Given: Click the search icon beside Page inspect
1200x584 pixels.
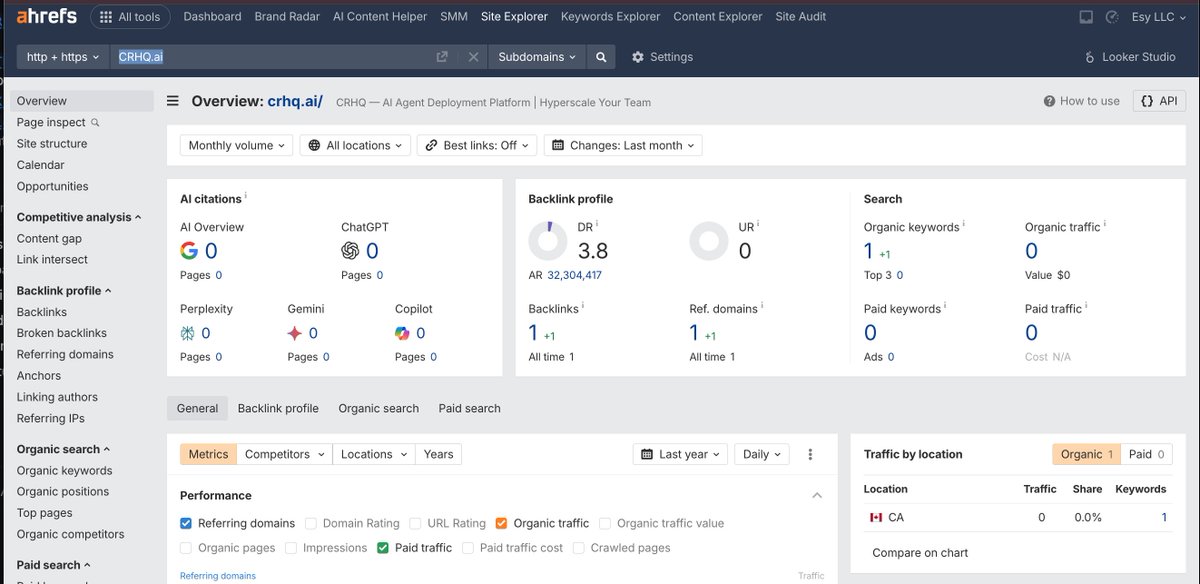Looking at the screenshot, I should (96, 122).
